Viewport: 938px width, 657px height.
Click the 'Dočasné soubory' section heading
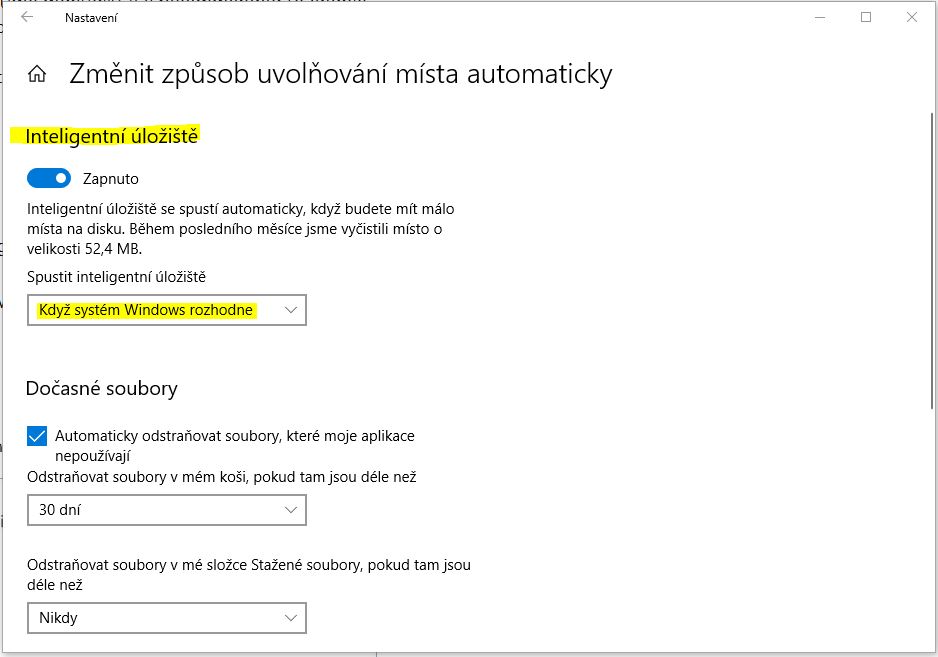tap(102, 388)
